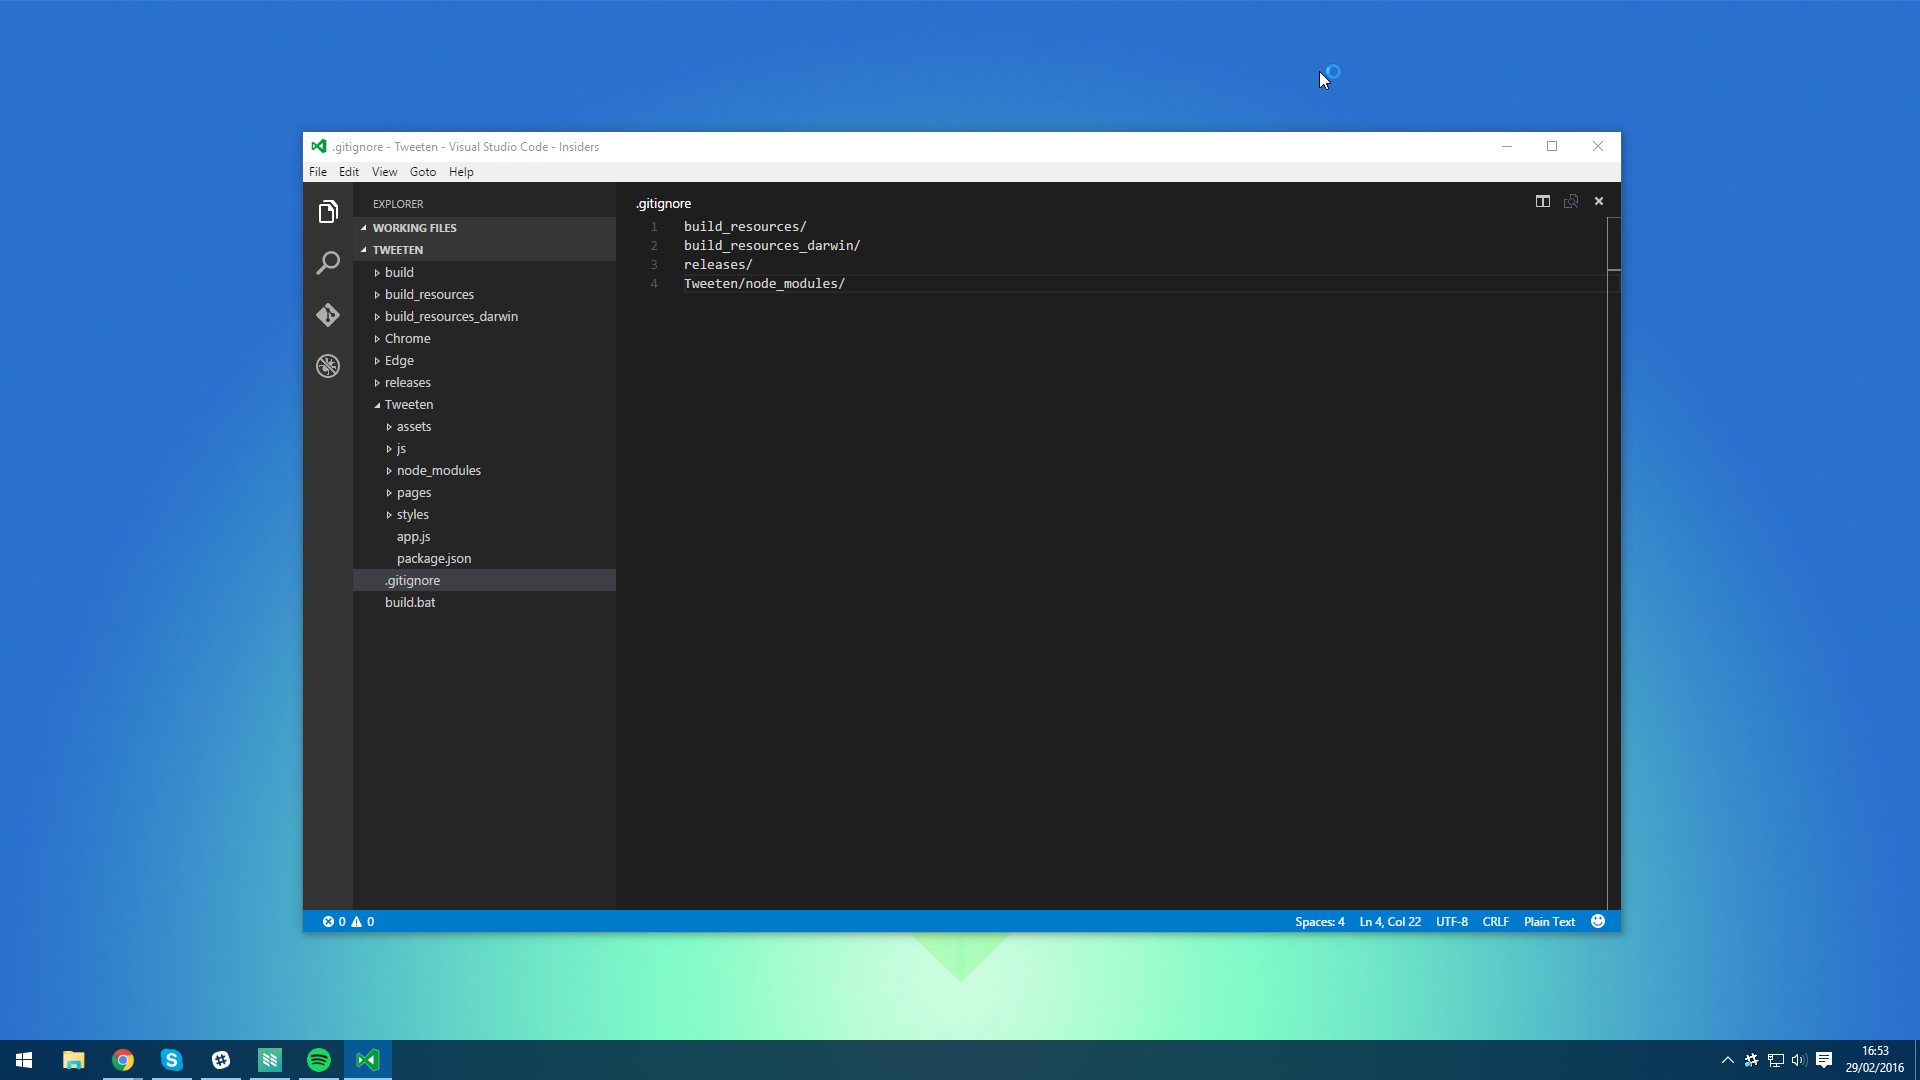Open Spotify from the taskbar
The width and height of the screenshot is (1920, 1080).
318,1060
